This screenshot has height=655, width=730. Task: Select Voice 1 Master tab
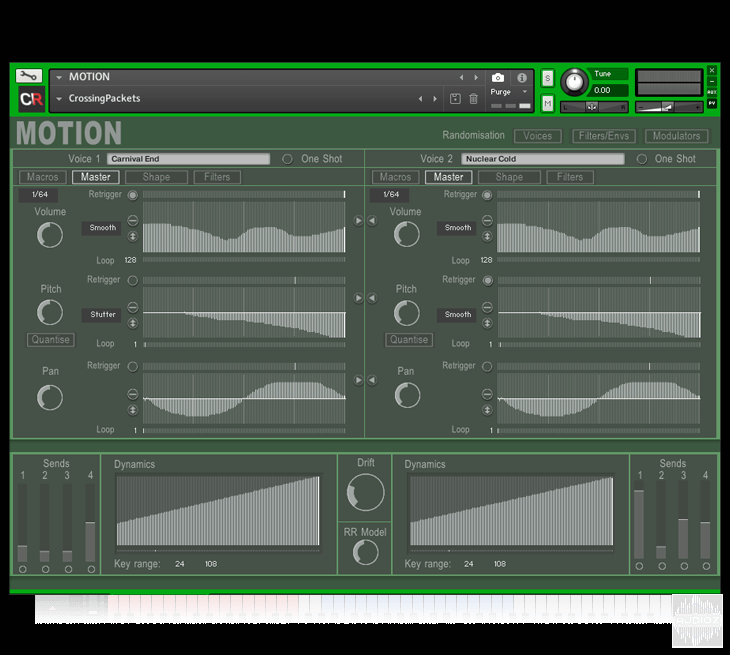(95, 177)
